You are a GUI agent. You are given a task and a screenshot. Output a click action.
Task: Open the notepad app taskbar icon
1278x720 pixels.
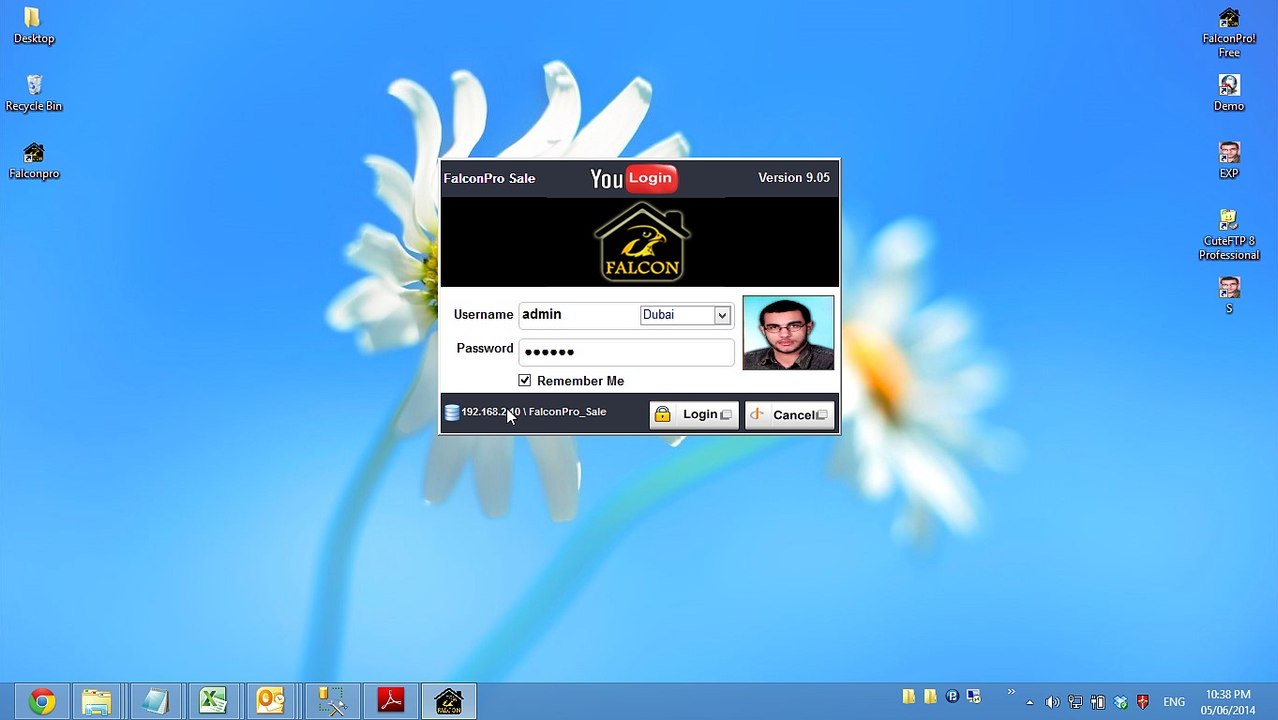(x=155, y=701)
